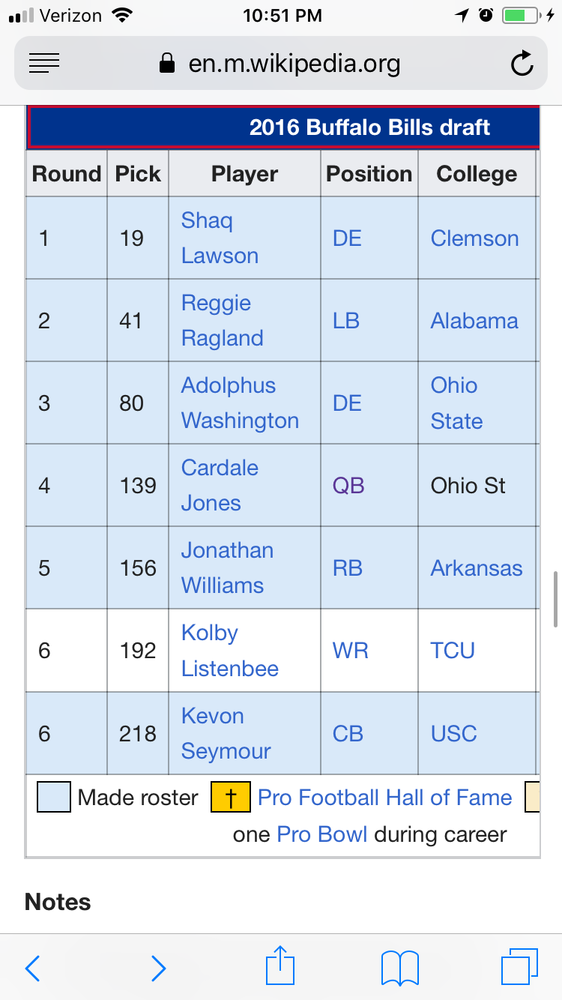Open Reggie Ragland player link
The image size is (562, 1000).
pyautogui.click(x=222, y=320)
